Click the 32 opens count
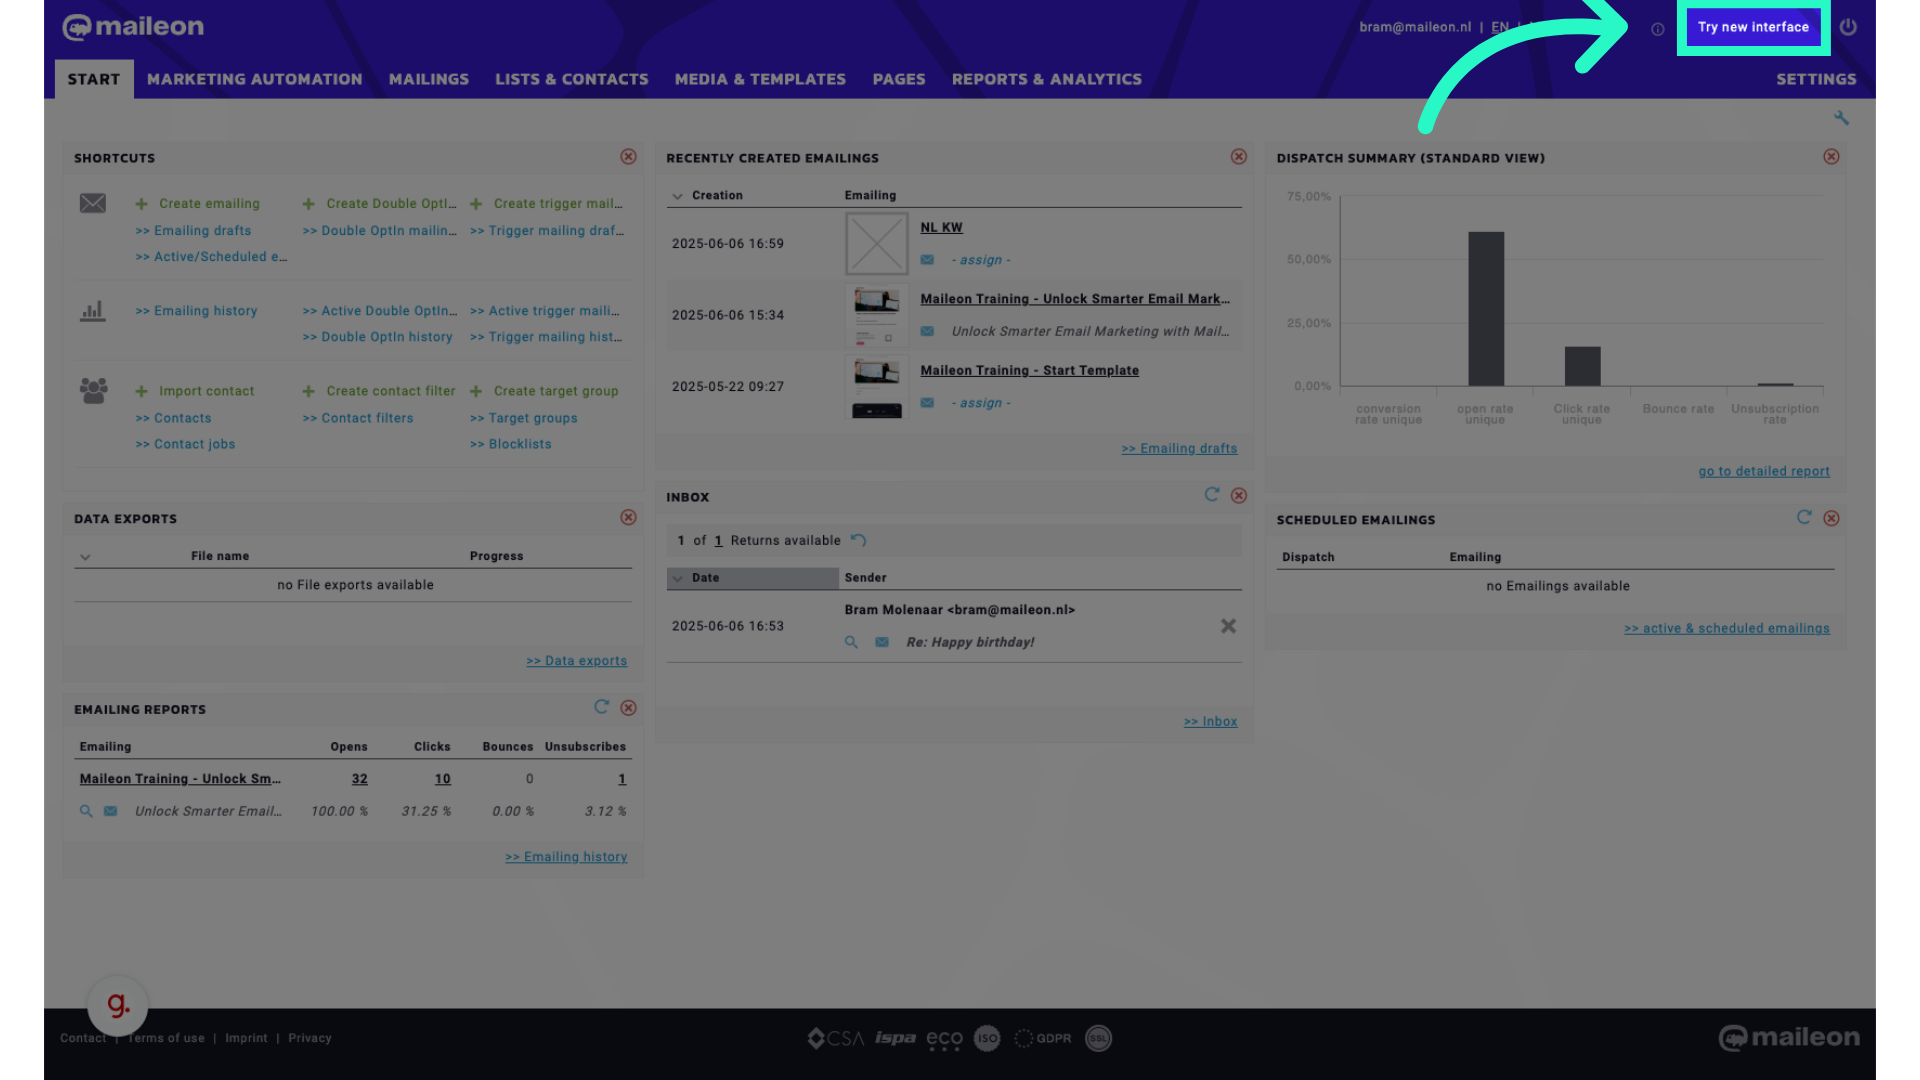 [359, 779]
